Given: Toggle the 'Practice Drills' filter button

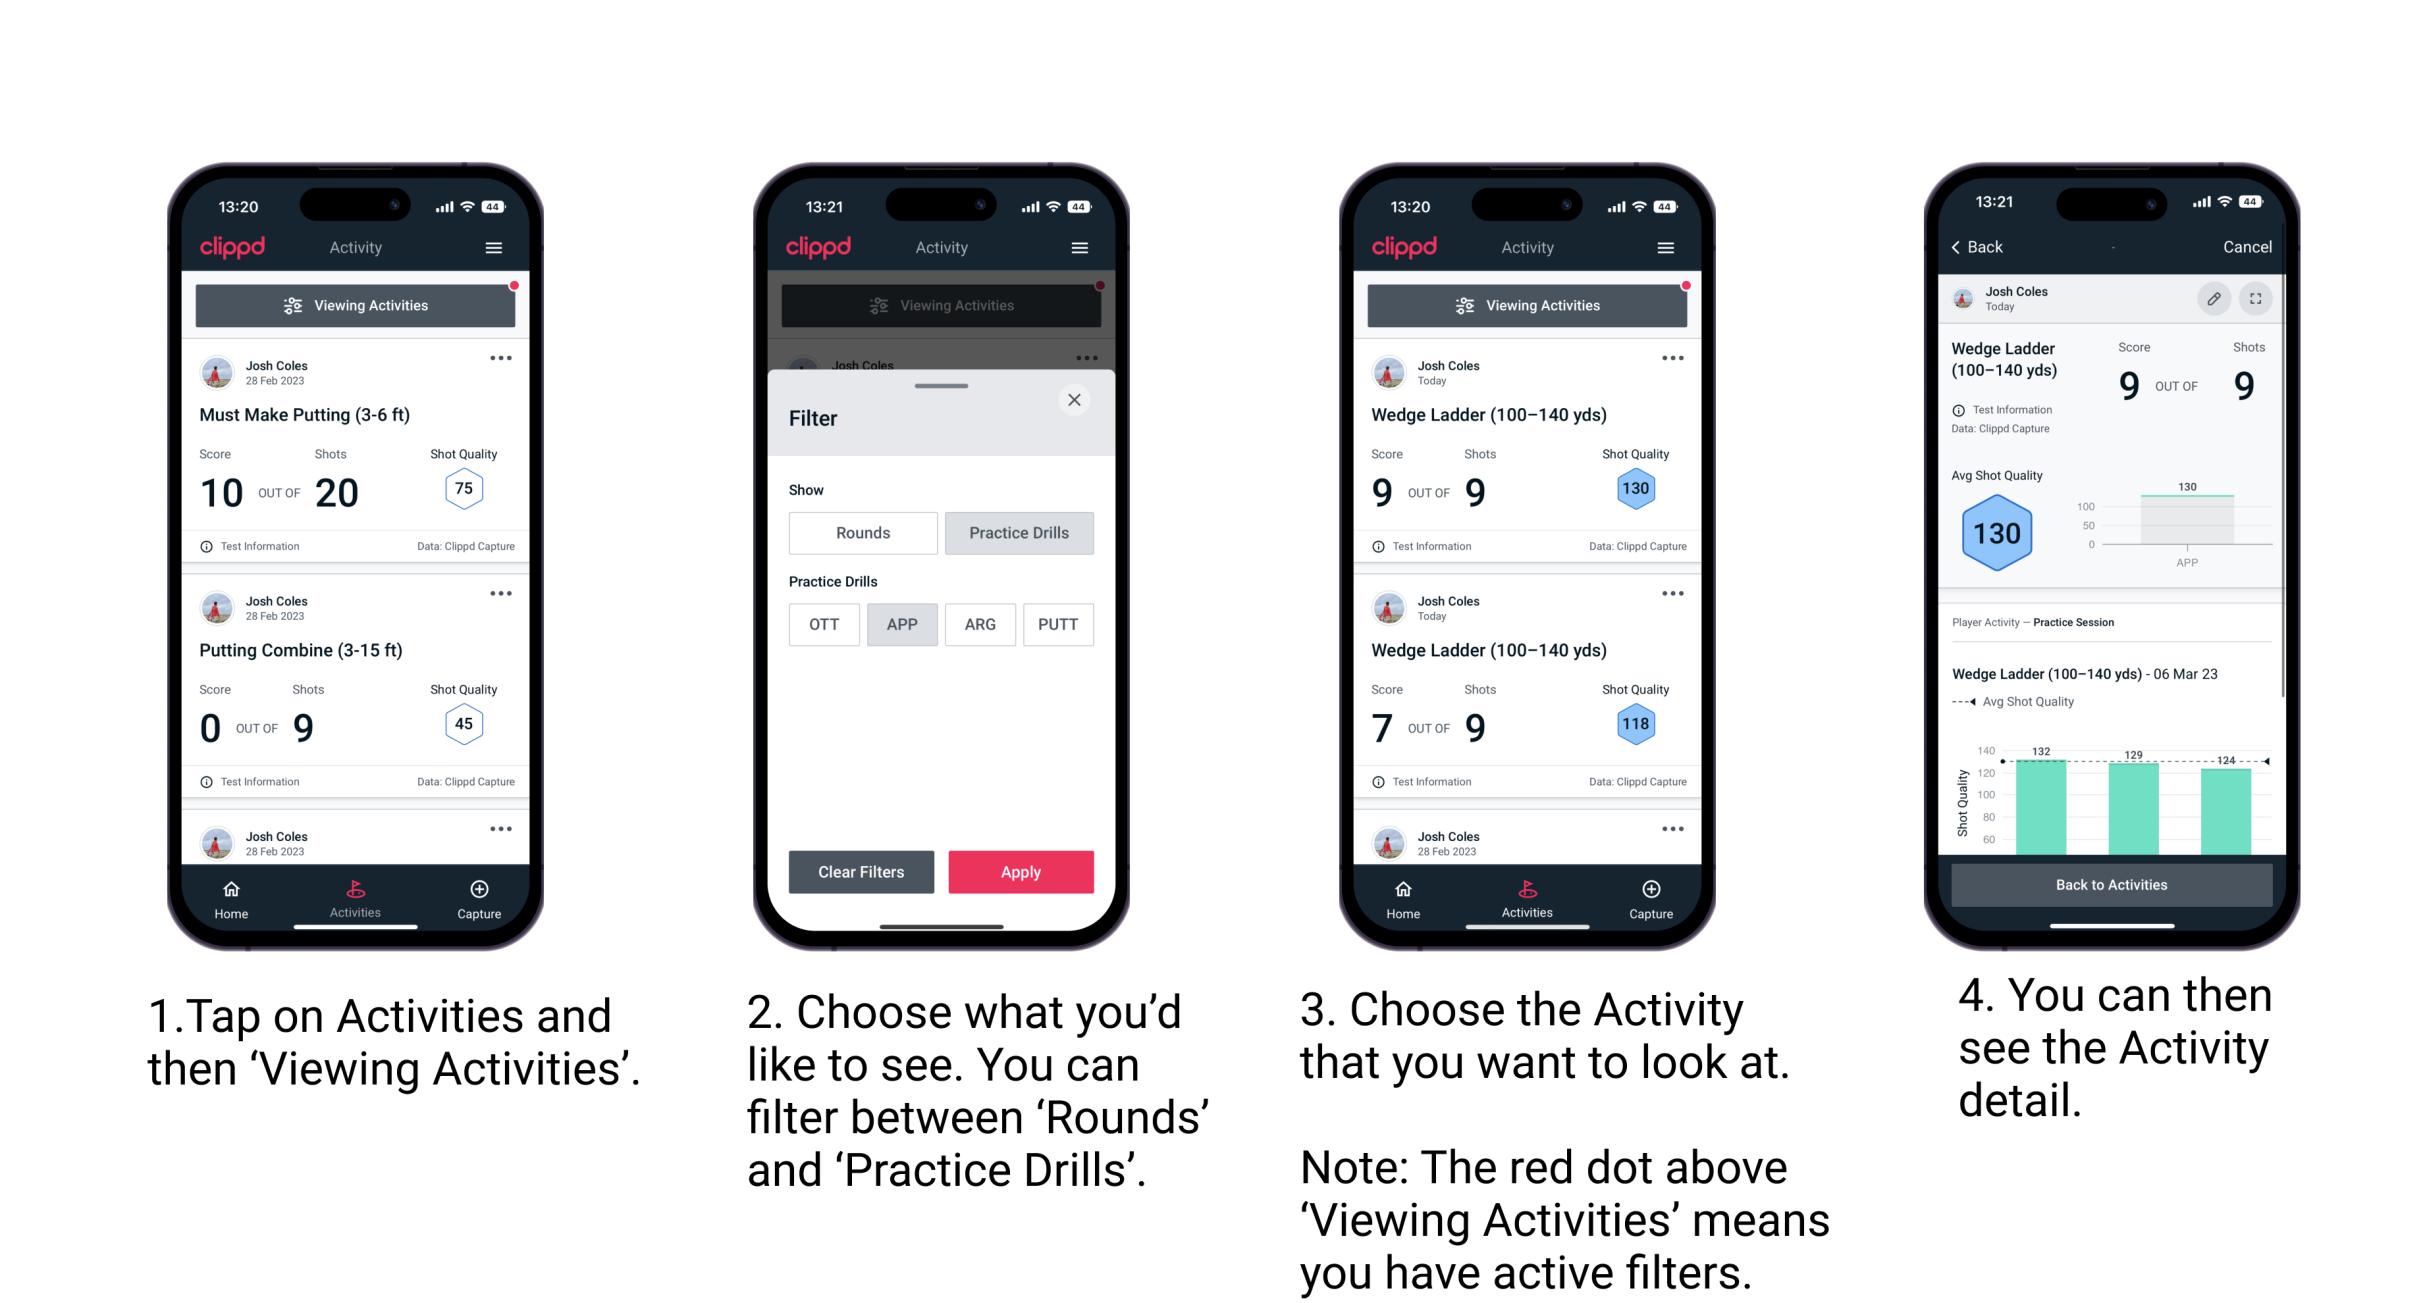Looking at the screenshot, I should (x=1019, y=533).
